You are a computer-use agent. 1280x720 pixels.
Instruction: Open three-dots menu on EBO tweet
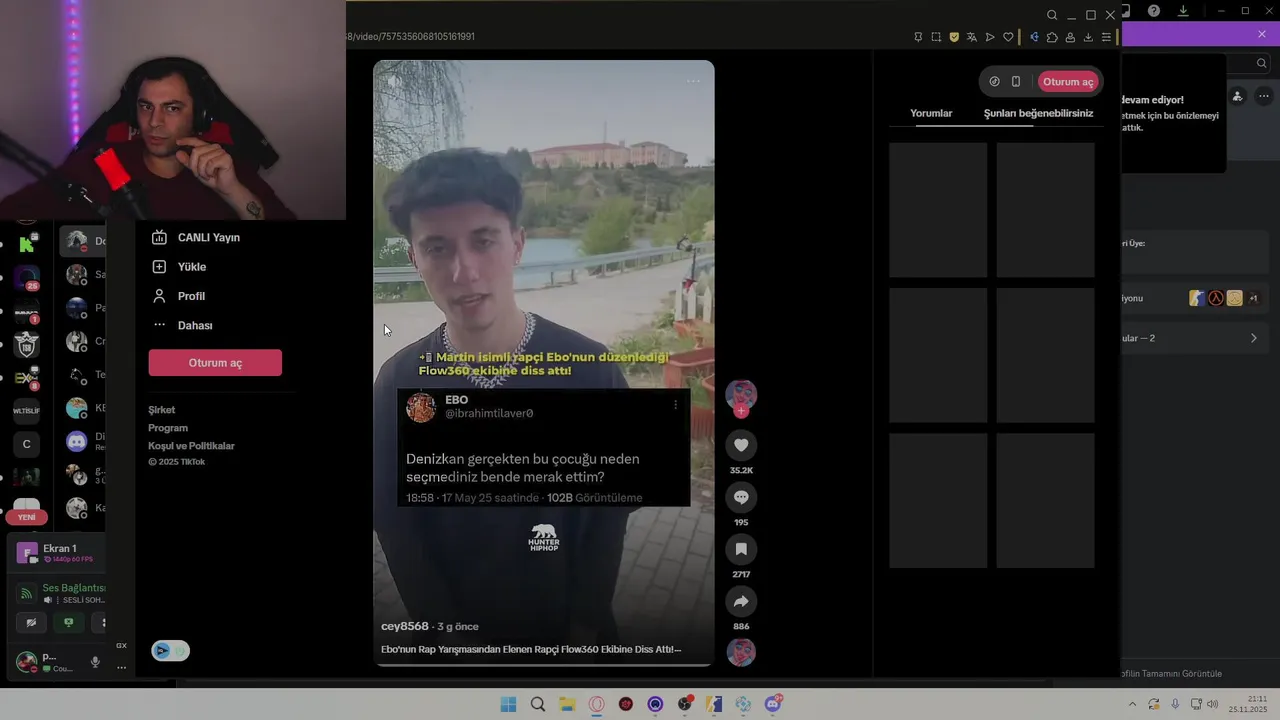675,405
